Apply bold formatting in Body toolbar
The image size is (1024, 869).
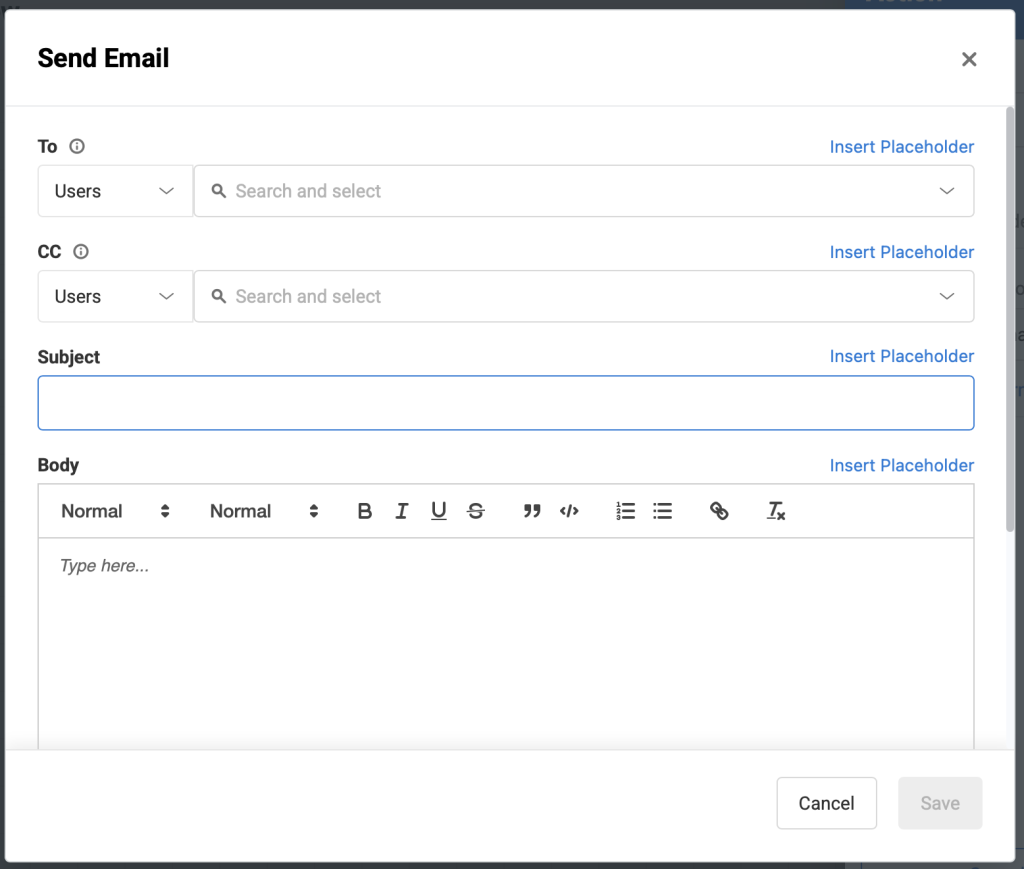364,511
